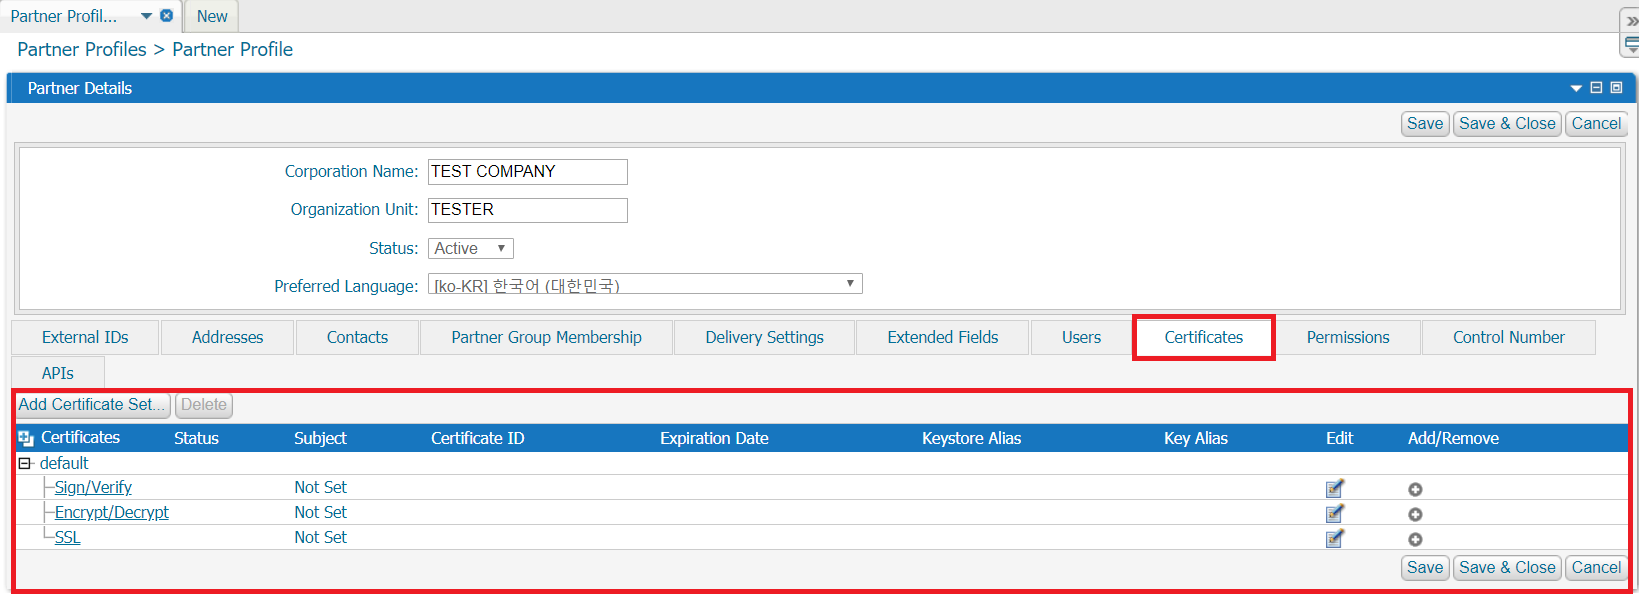The image size is (1639, 598).
Task: Click the Delete button
Action: [204, 405]
